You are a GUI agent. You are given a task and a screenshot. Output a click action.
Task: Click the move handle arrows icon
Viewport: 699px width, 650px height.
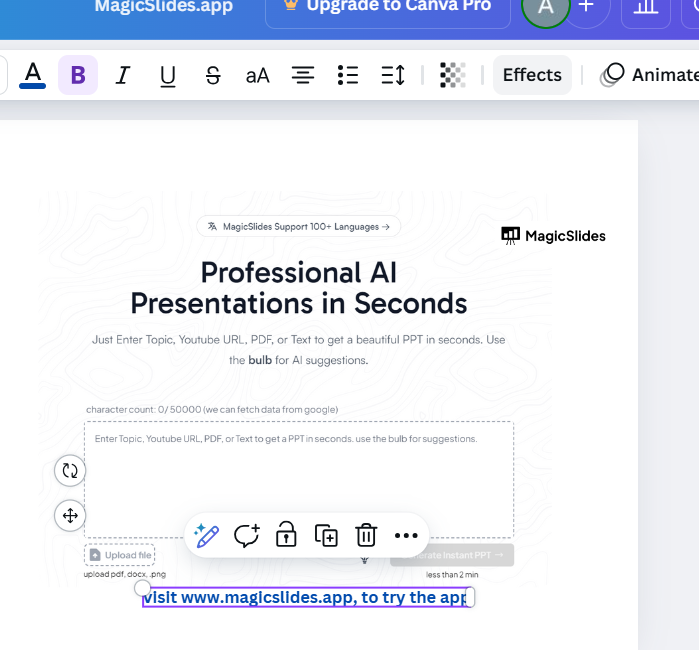point(70,516)
